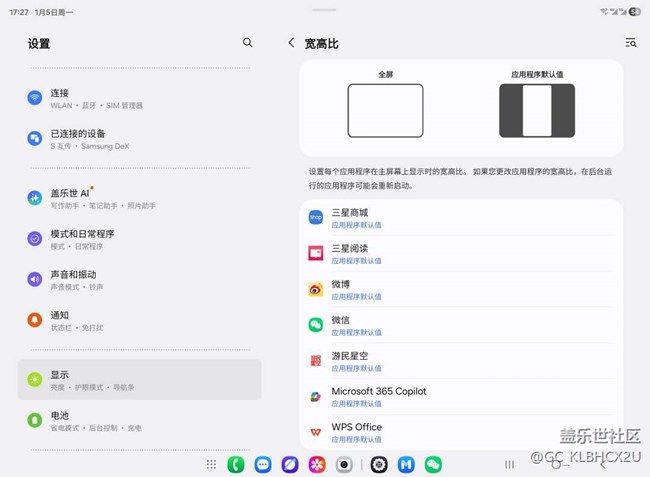Open 已连接的设备 settings category
Viewport: 650px width, 477px height.
(140, 139)
